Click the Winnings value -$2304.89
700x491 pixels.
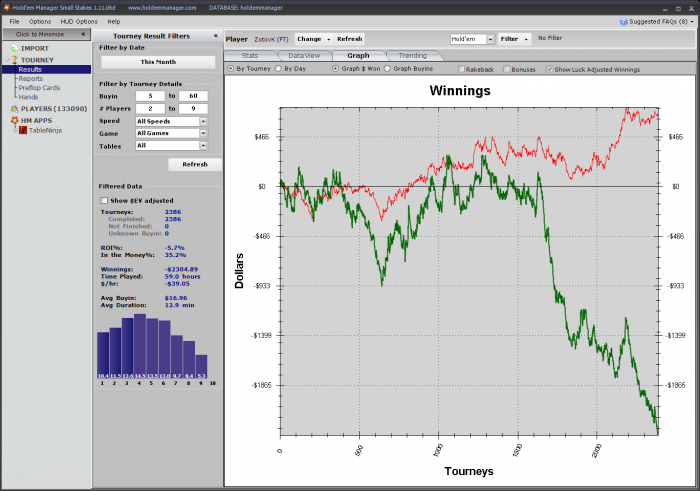click(181, 269)
